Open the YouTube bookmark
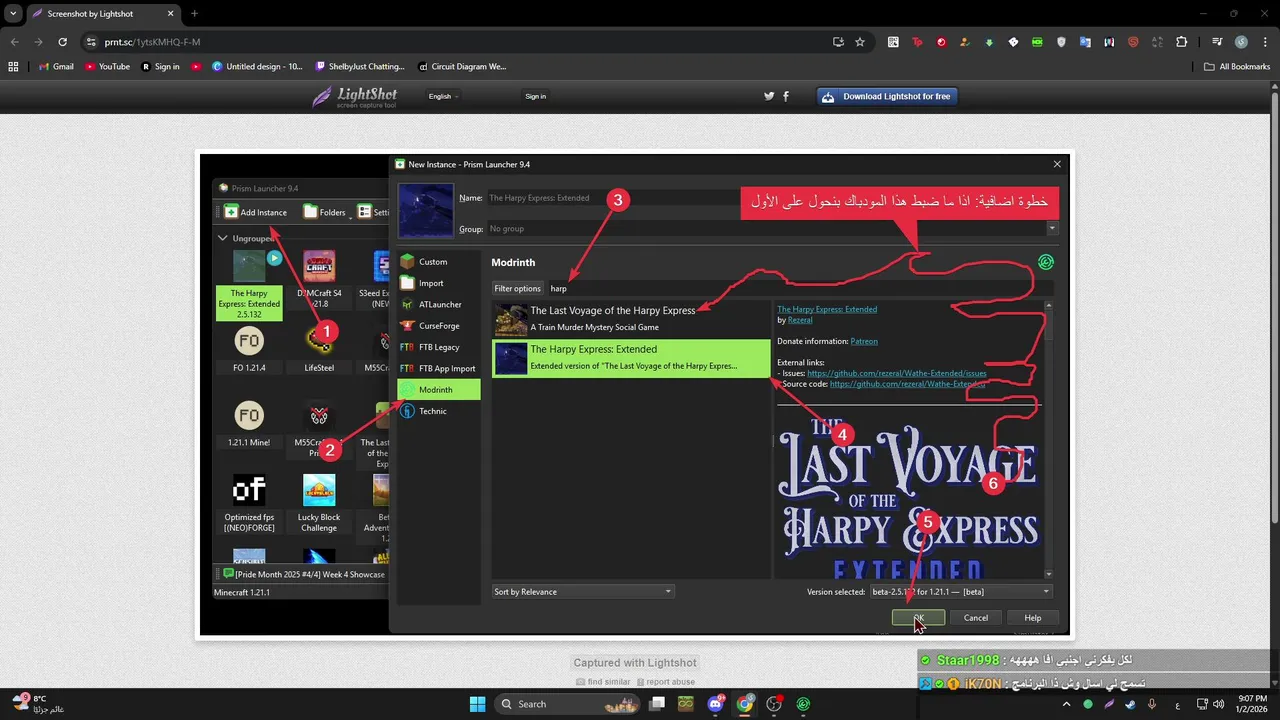Viewport: 1280px width, 720px height. (x=108, y=67)
